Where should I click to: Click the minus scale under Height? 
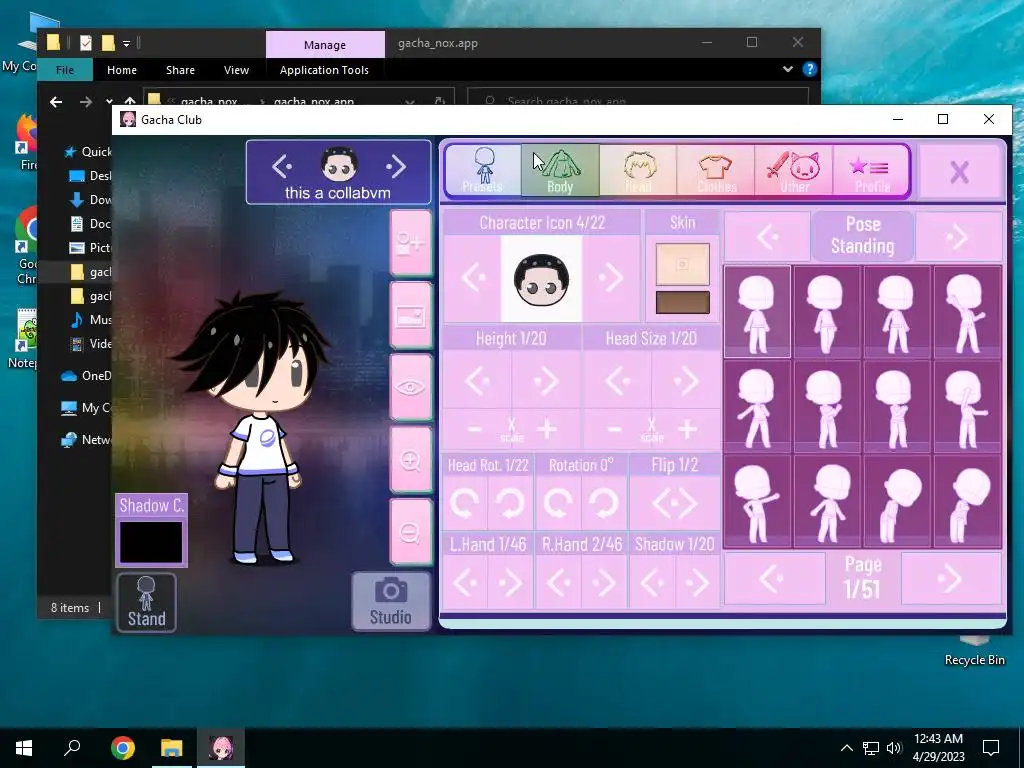[475, 430]
